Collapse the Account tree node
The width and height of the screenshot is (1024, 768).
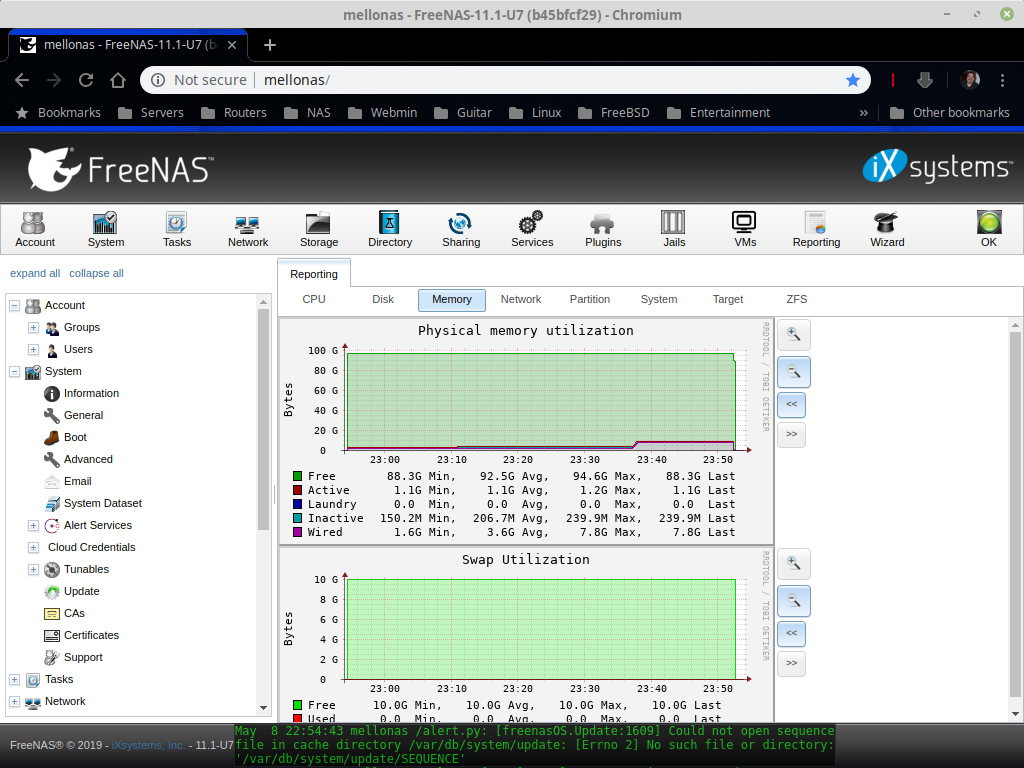coord(14,306)
